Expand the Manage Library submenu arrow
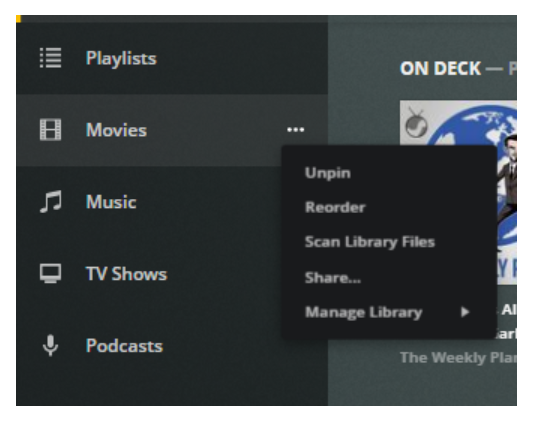The width and height of the screenshot is (533, 425). pos(465,312)
